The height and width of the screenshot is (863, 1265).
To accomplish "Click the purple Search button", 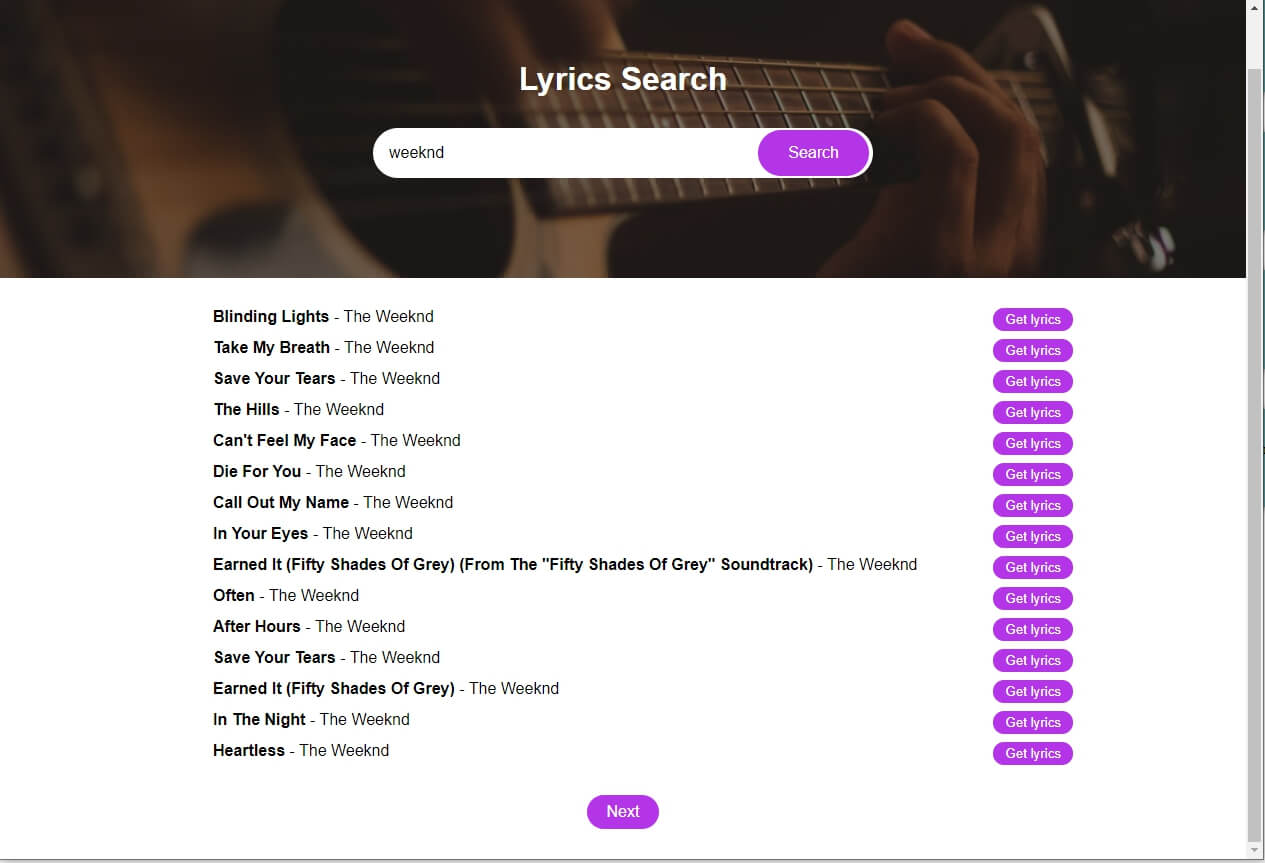I will point(813,153).
